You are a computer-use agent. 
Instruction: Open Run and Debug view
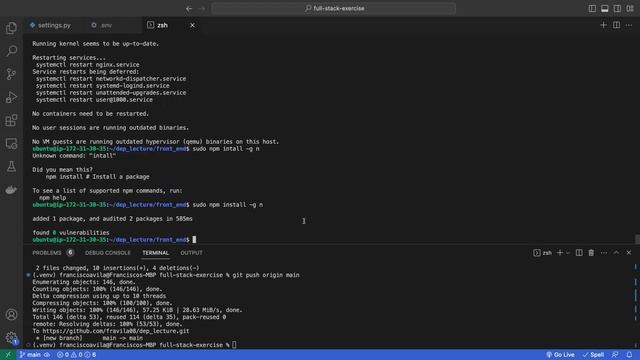tap(11, 97)
